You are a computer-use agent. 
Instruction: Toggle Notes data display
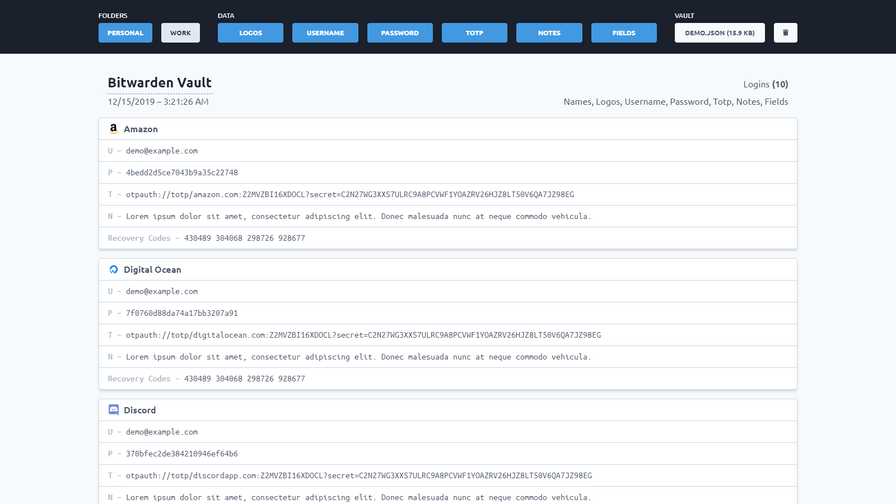[549, 33]
